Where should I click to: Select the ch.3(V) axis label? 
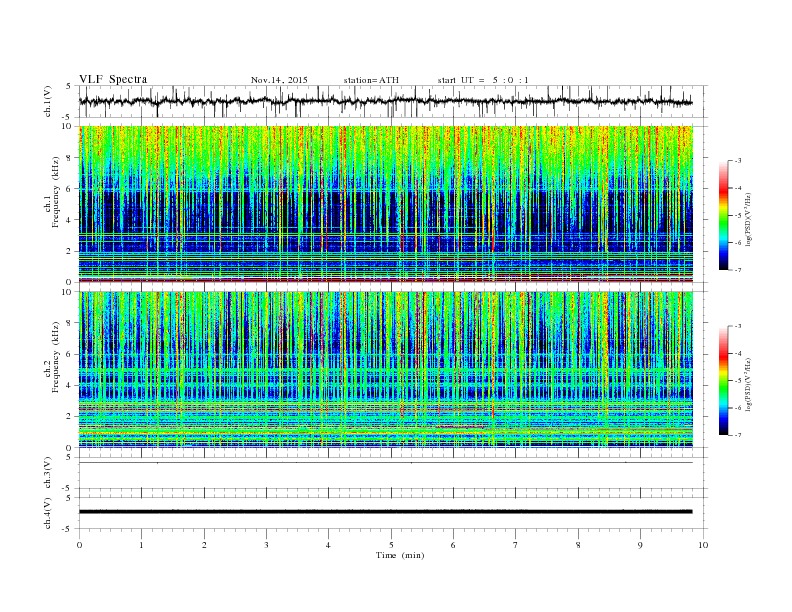48,472
